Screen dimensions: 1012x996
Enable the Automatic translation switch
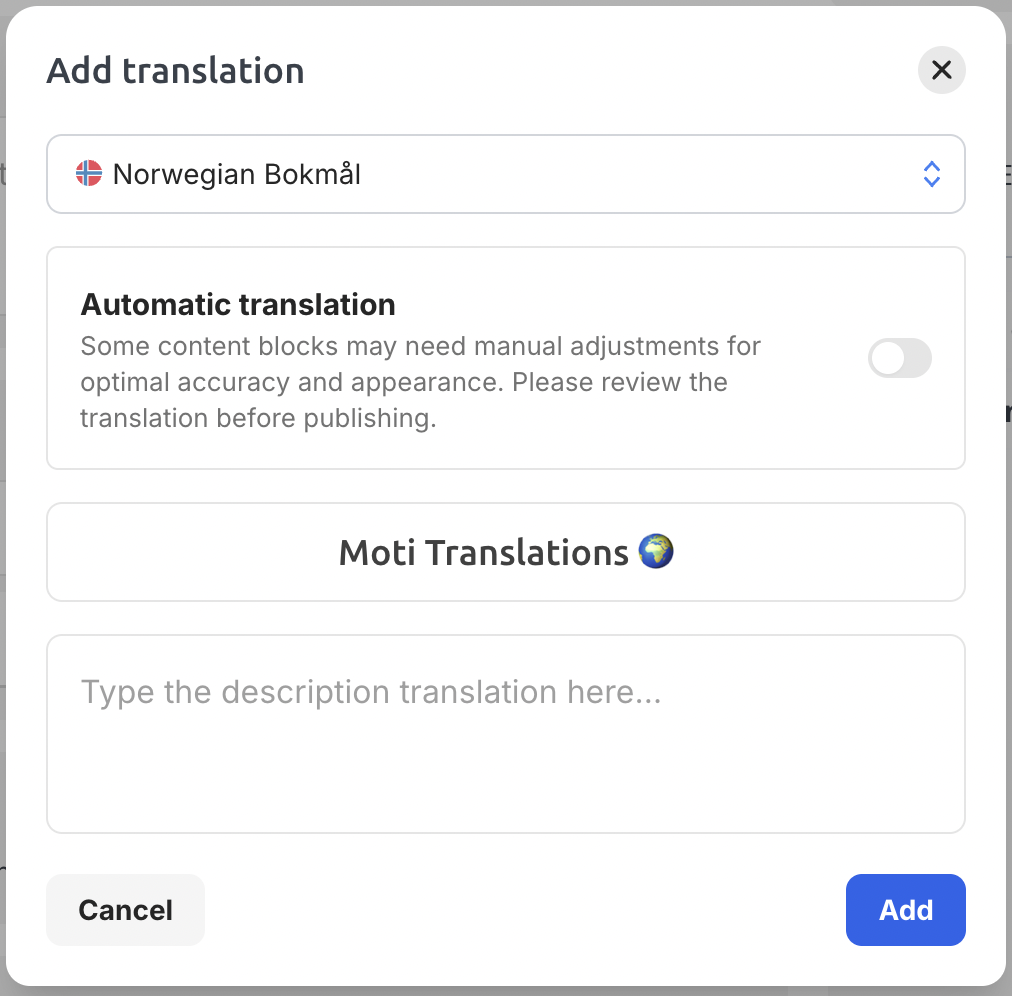coord(899,358)
